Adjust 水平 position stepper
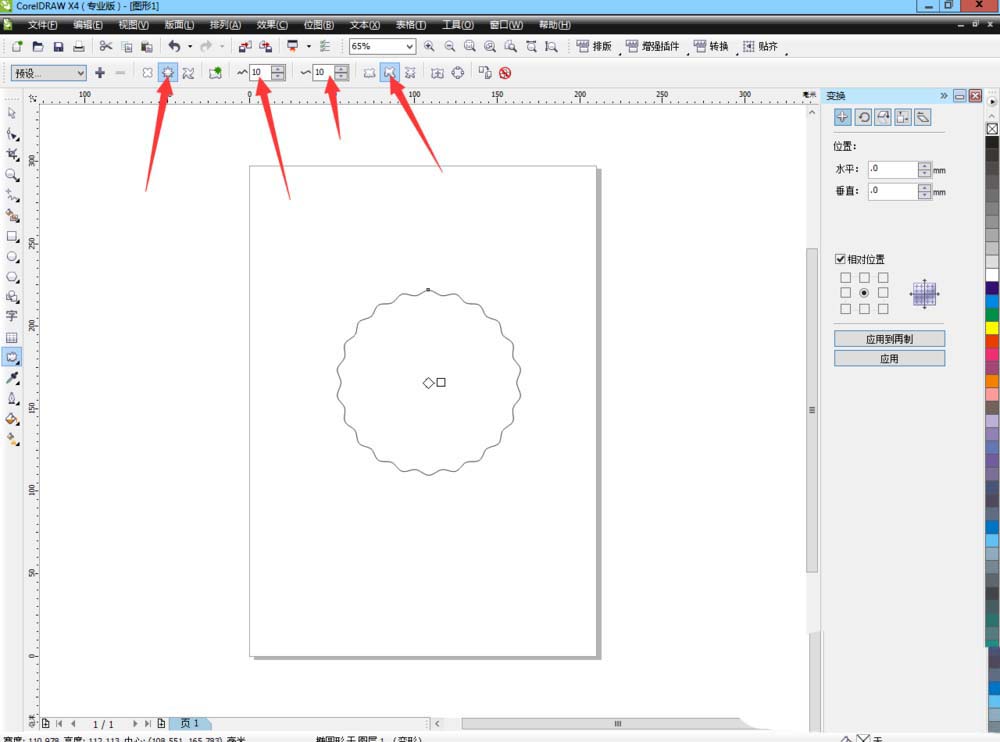The image size is (1000, 742). (x=925, y=169)
